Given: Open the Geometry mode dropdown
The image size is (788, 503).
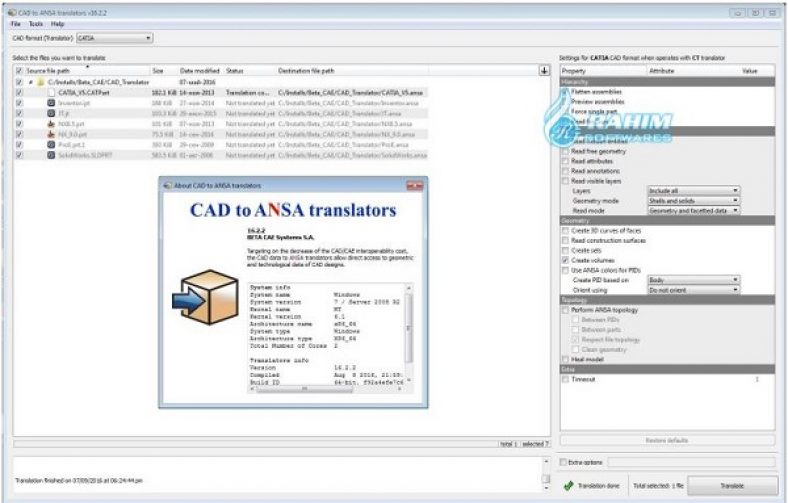Looking at the screenshot, I should coord(693,201).
